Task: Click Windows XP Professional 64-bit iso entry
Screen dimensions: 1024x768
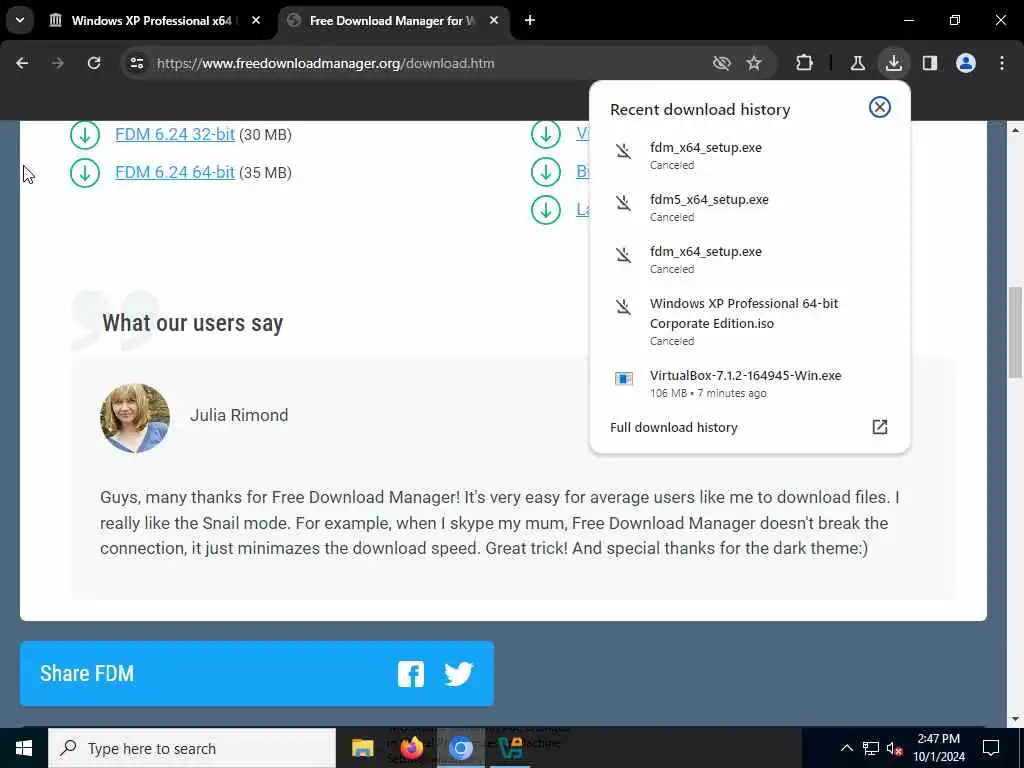Action: coord(749,321)
